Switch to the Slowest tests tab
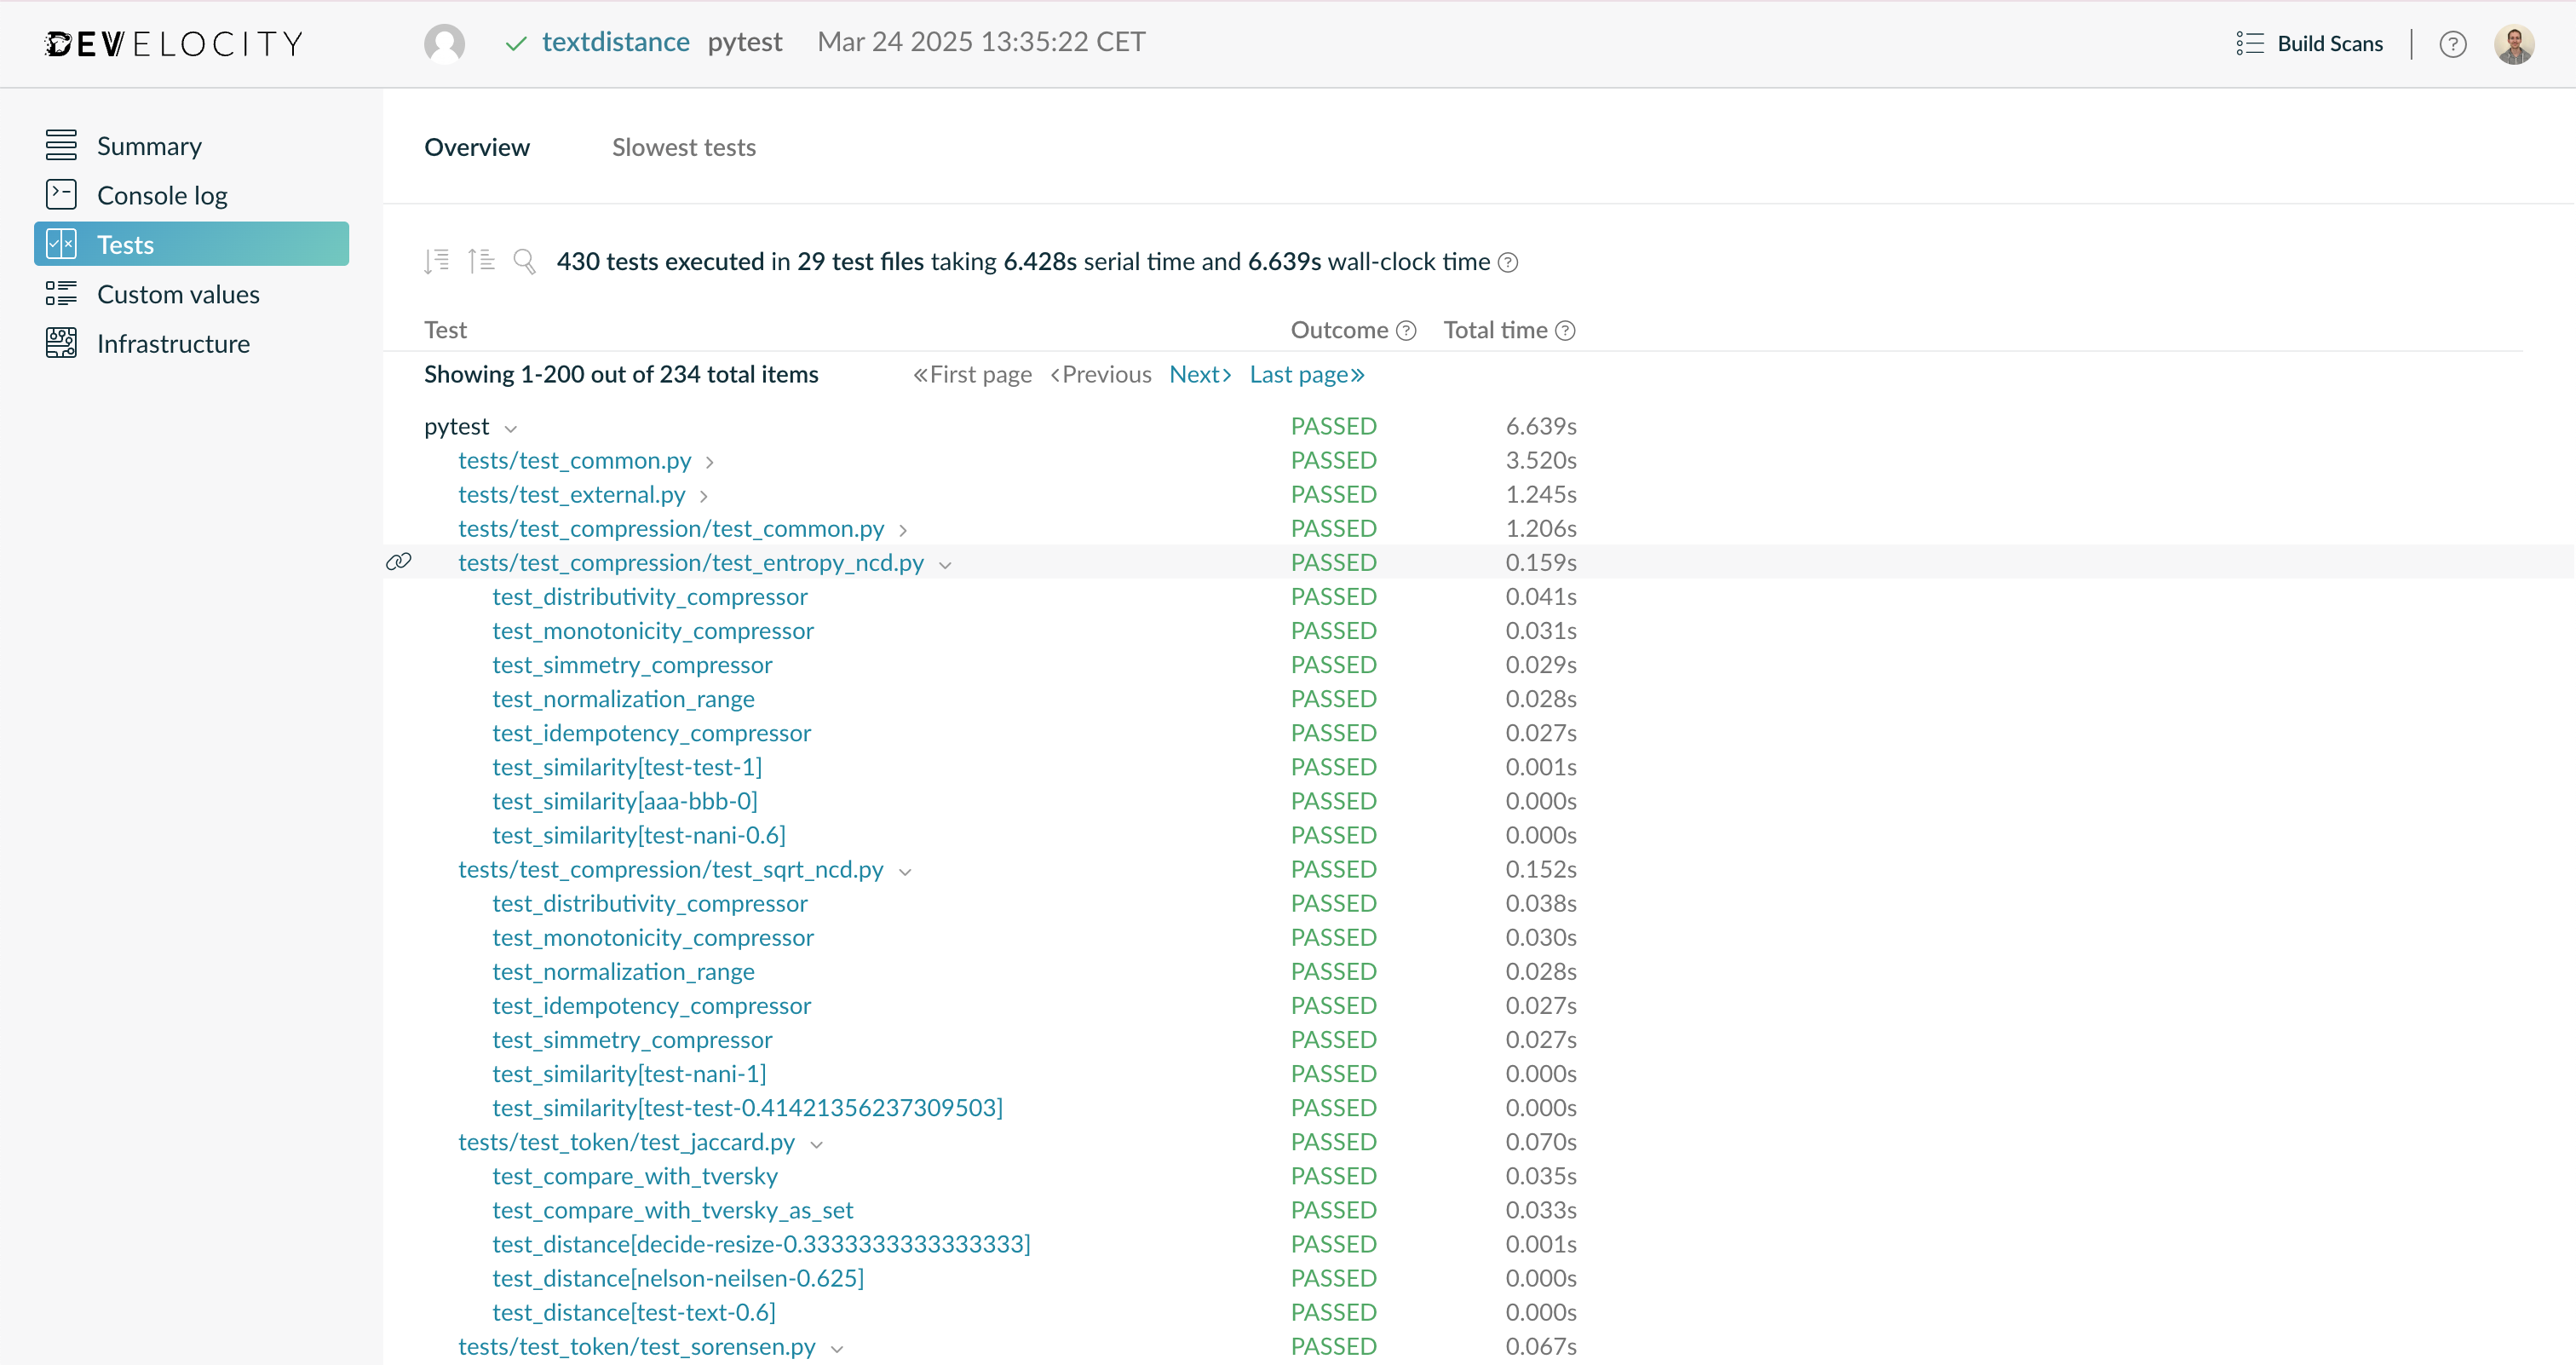2576x1365 pixels. tap(683, 146)
